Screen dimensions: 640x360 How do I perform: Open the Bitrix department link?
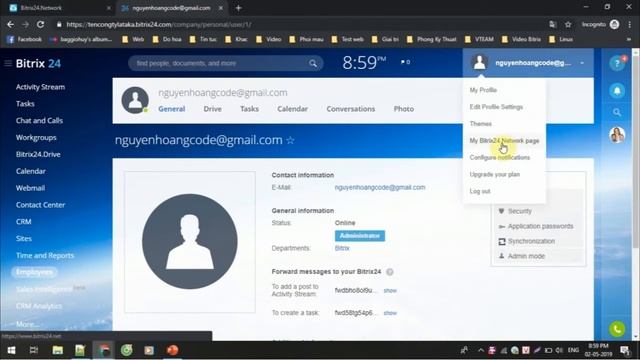(x=342, y=248)
